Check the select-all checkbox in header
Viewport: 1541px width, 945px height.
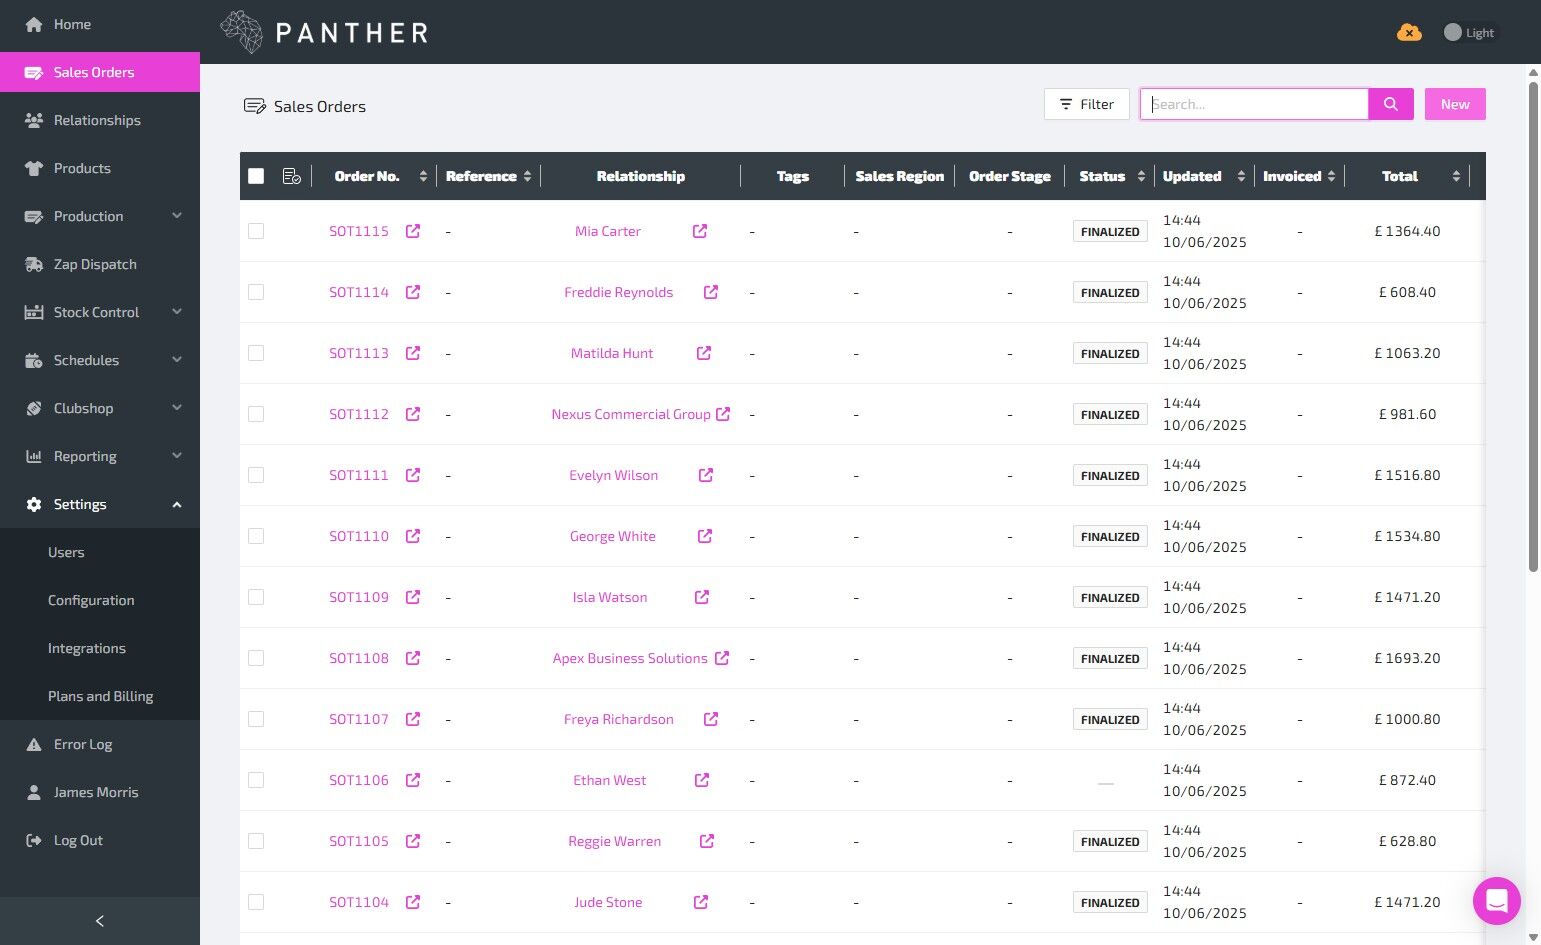tap(256, 176)
